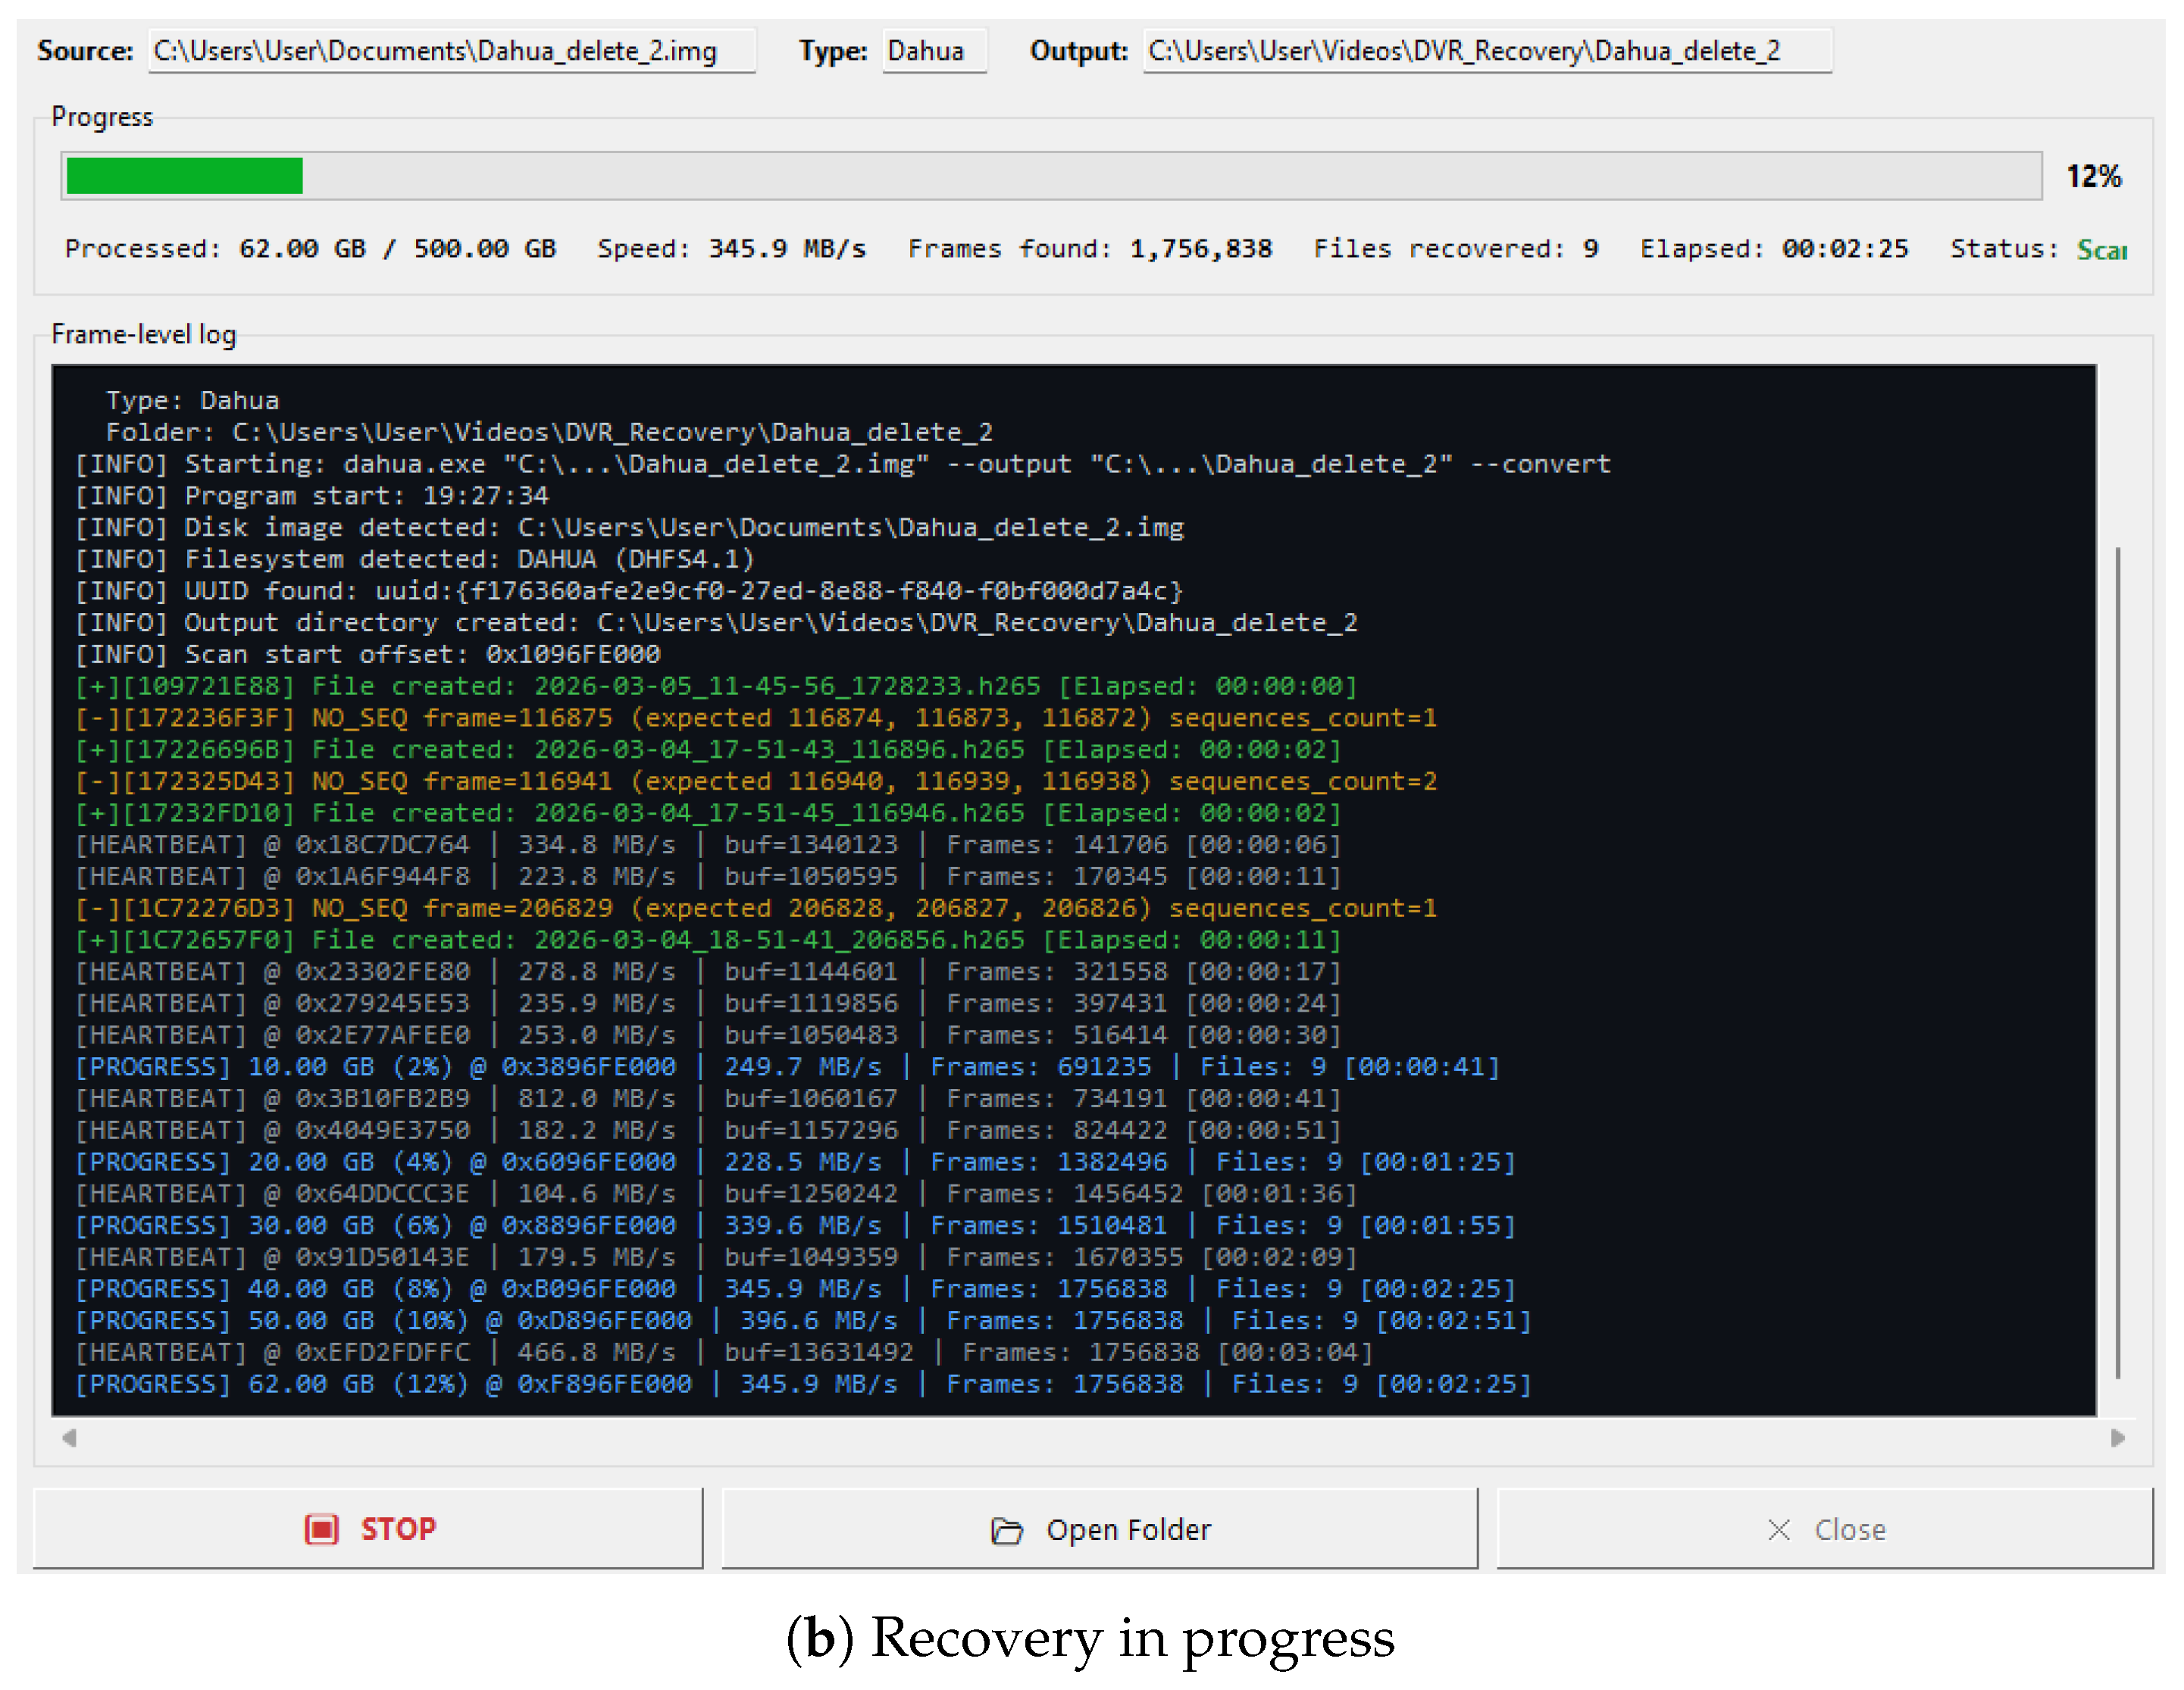Select the HEARTBEAT 0x64DDCCC3E log line
Viewport: 2184px width, 1690px height.
tap(716, 1195)
